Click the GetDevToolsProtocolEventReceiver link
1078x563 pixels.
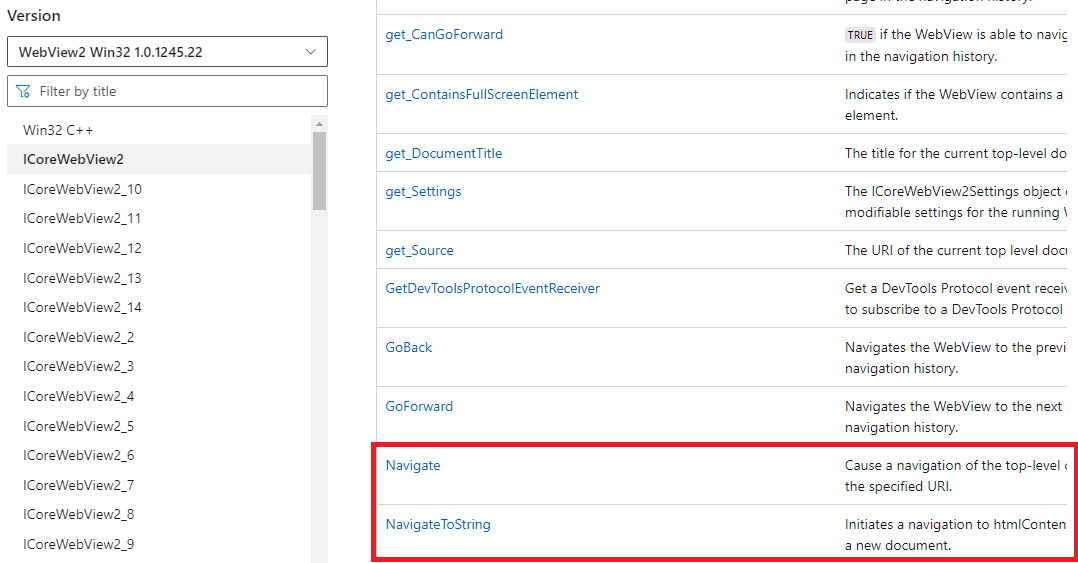492,288
